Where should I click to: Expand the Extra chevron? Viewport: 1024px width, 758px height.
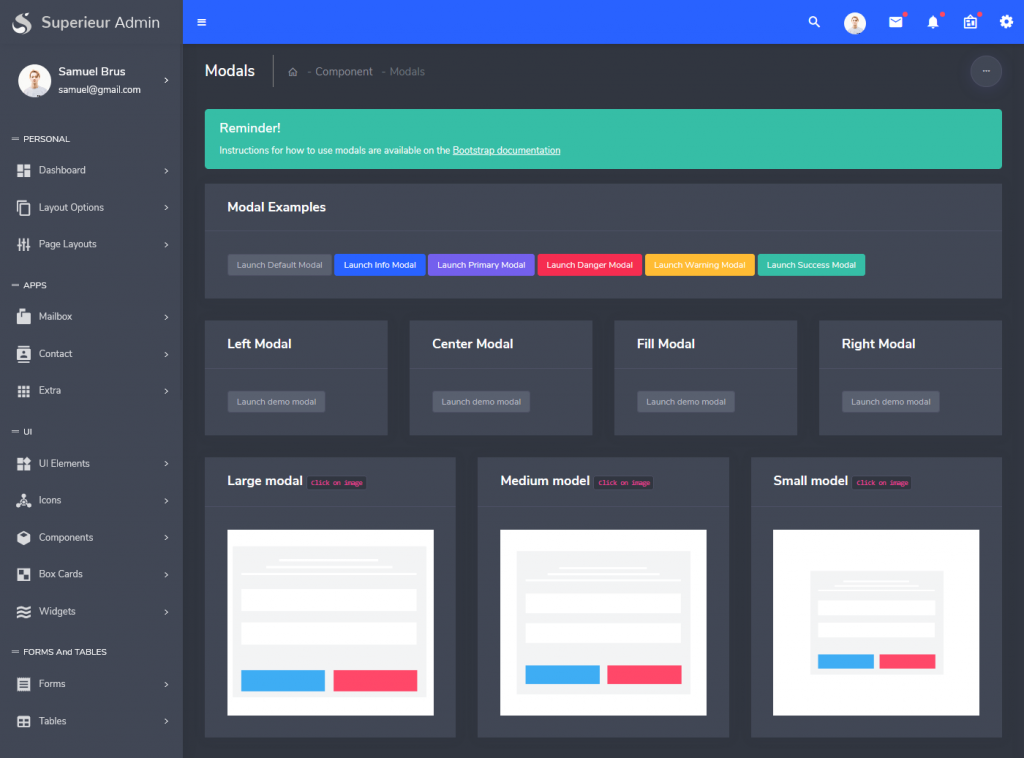pyautogui.click(x=167, y=391)
